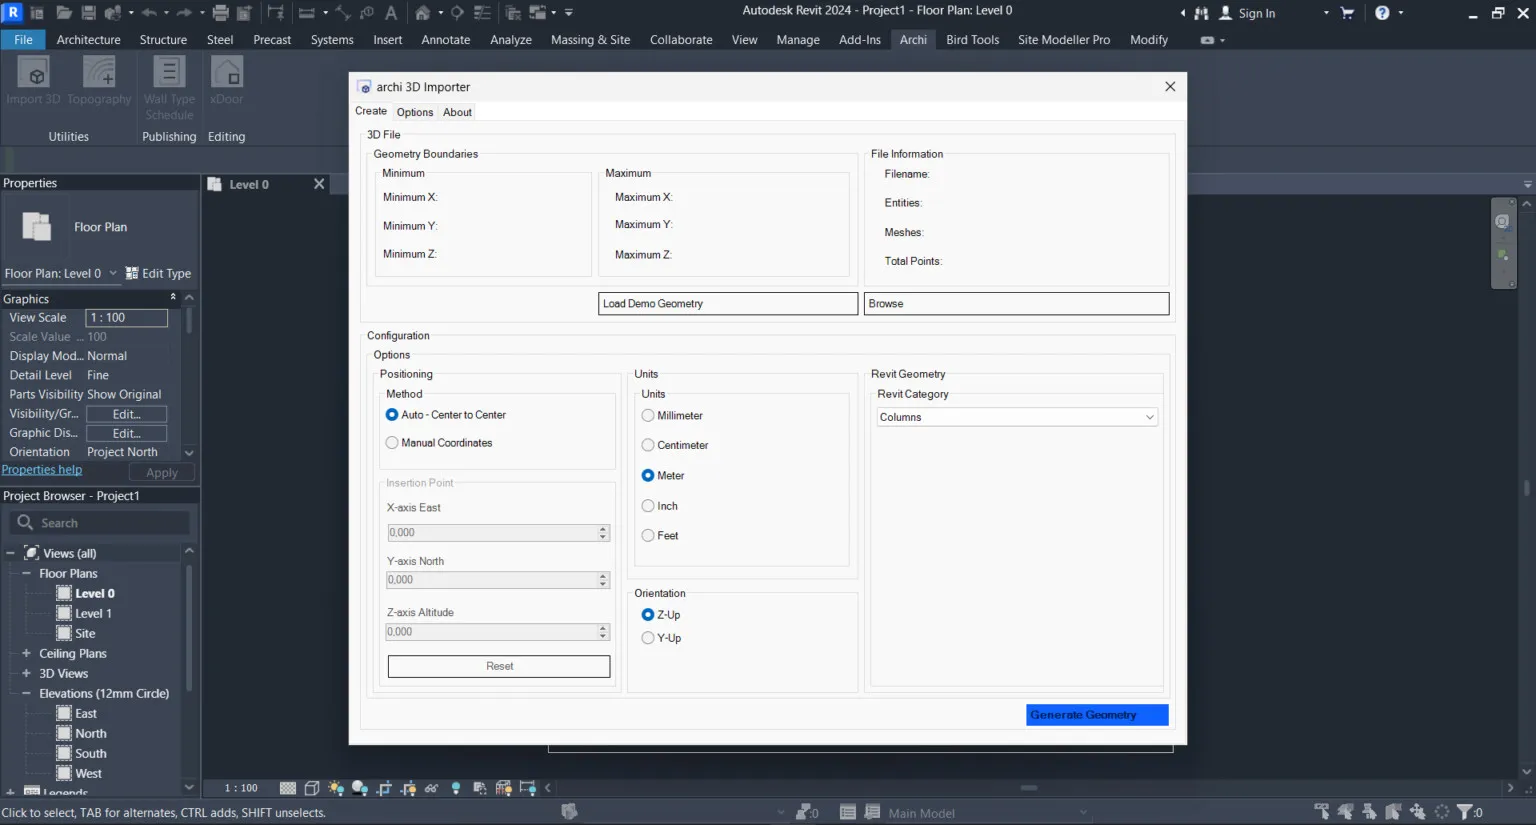Viewport: 1536px width, 825px height.
Task: Click the Visual Style cube icon
Action: [312, 788]
